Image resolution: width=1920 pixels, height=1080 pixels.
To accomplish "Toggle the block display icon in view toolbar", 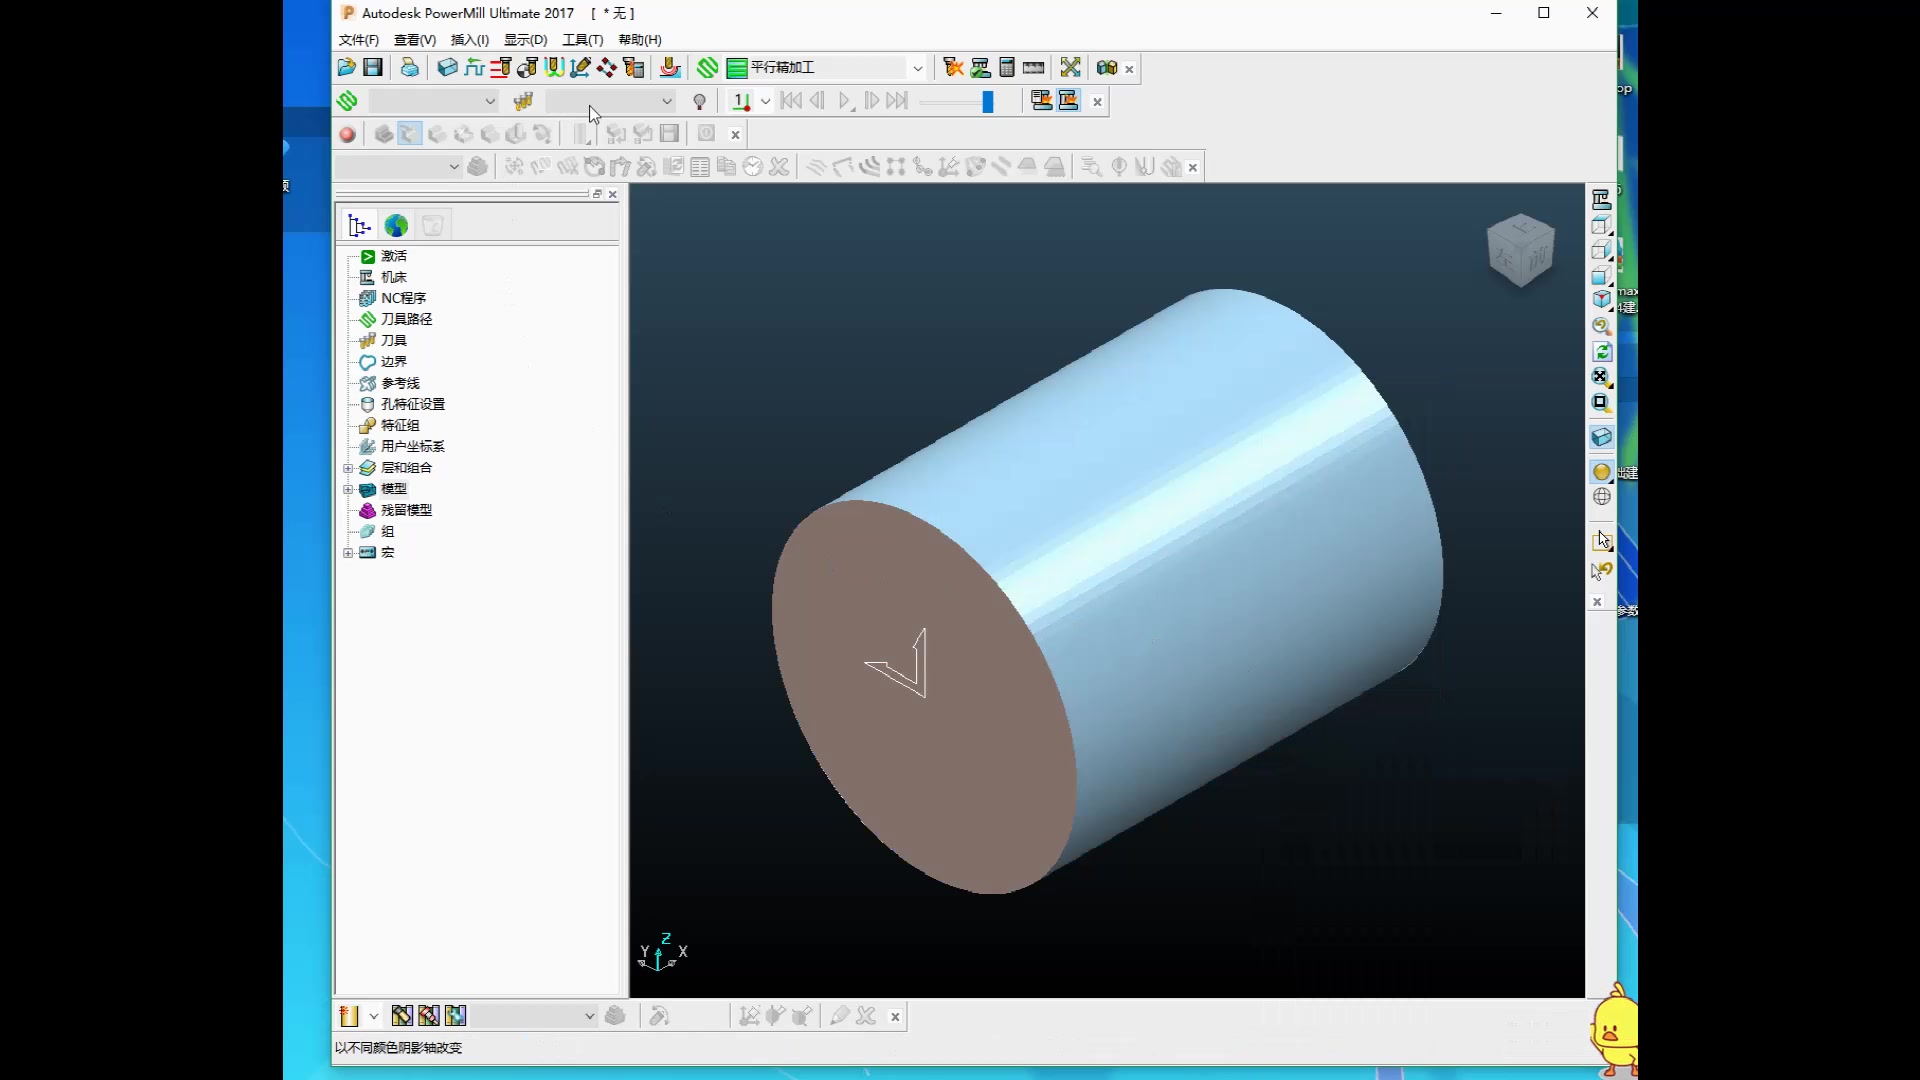I will pos(1602,437).
